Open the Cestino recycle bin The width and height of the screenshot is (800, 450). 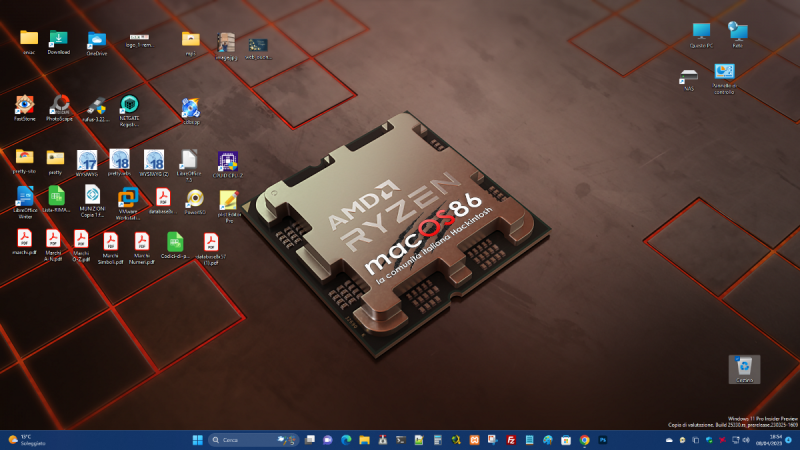(744, 369)
